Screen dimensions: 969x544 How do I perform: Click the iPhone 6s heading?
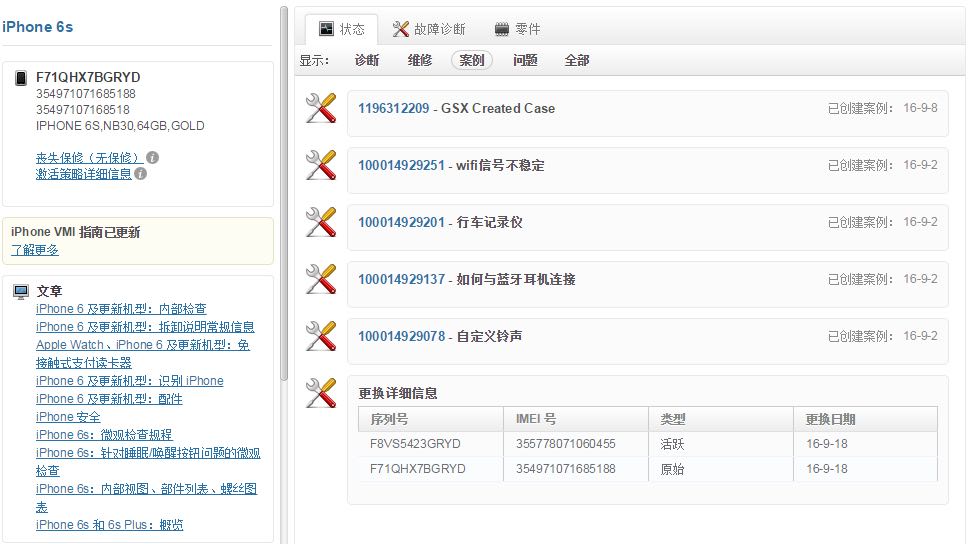[38, 27]
